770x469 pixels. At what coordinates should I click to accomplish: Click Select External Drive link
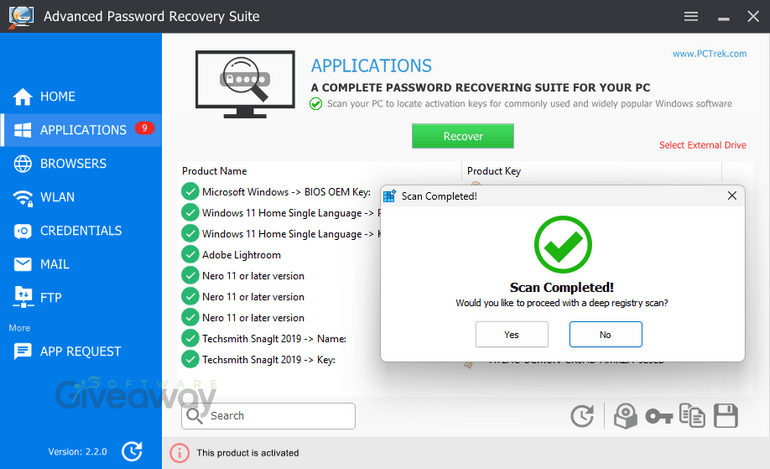(x=702, y=145)
